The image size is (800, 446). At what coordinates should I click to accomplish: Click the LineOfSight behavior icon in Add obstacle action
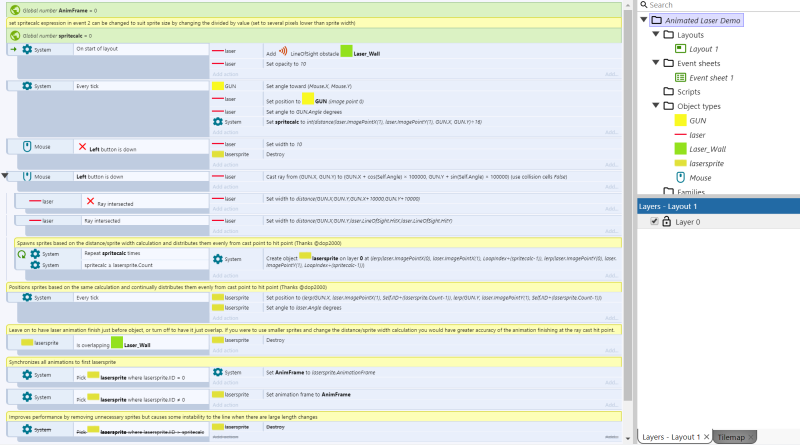coord(283,52)
